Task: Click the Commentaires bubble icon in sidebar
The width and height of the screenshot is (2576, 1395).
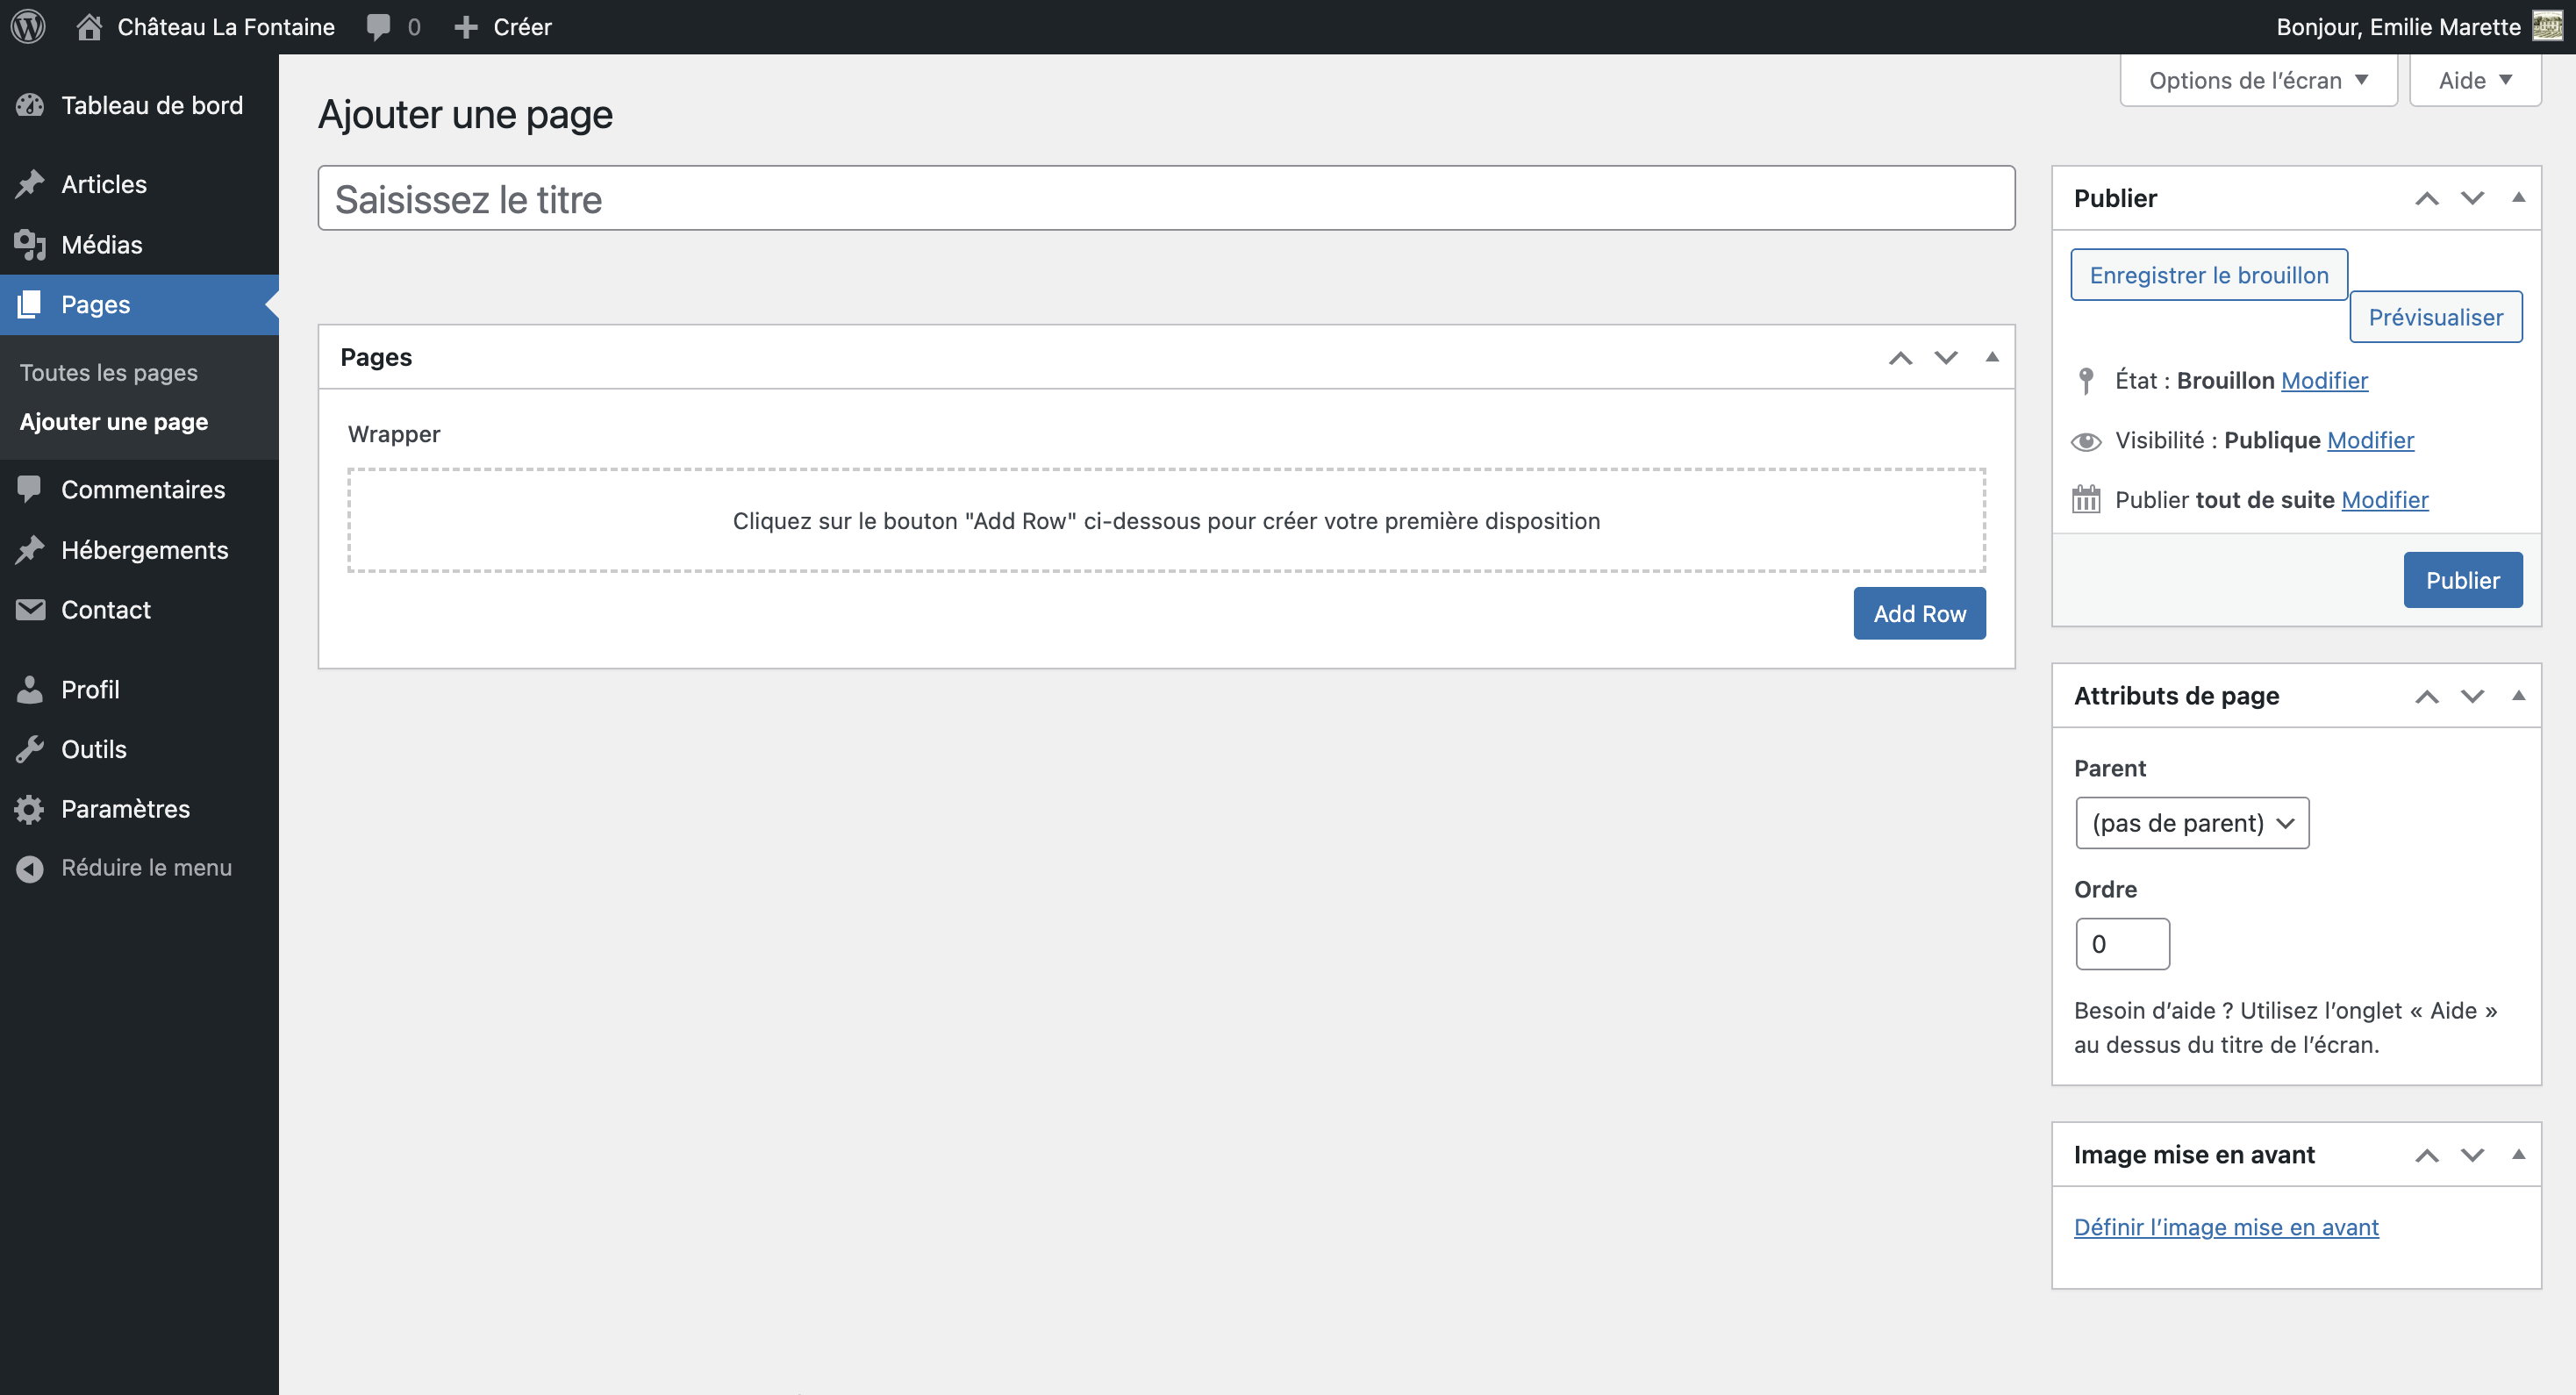Action: [28, 489]
